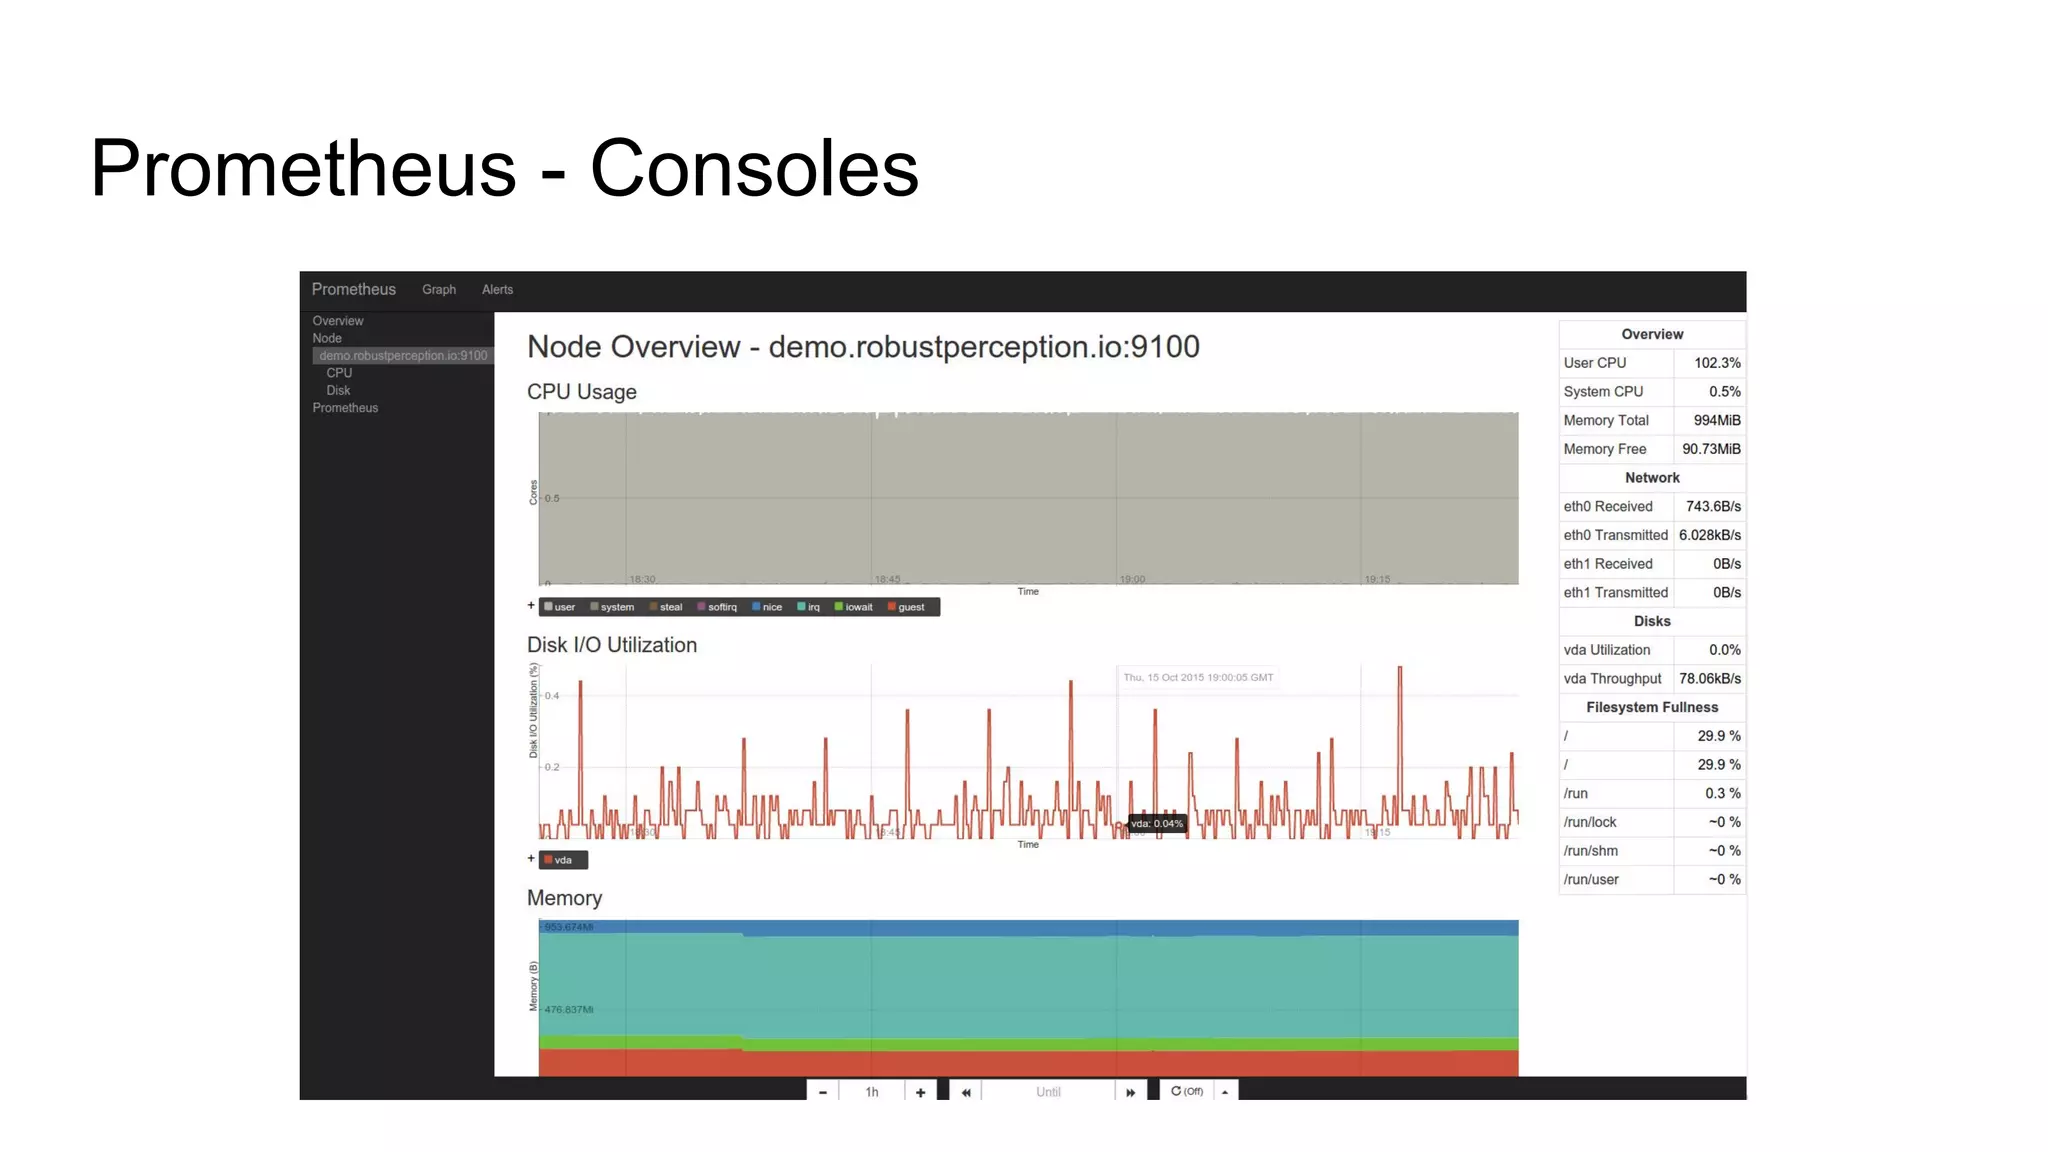Toggle the user series in CPU legend
The width and height of the screenshot is (2048, 1152).
coord(560,607)
